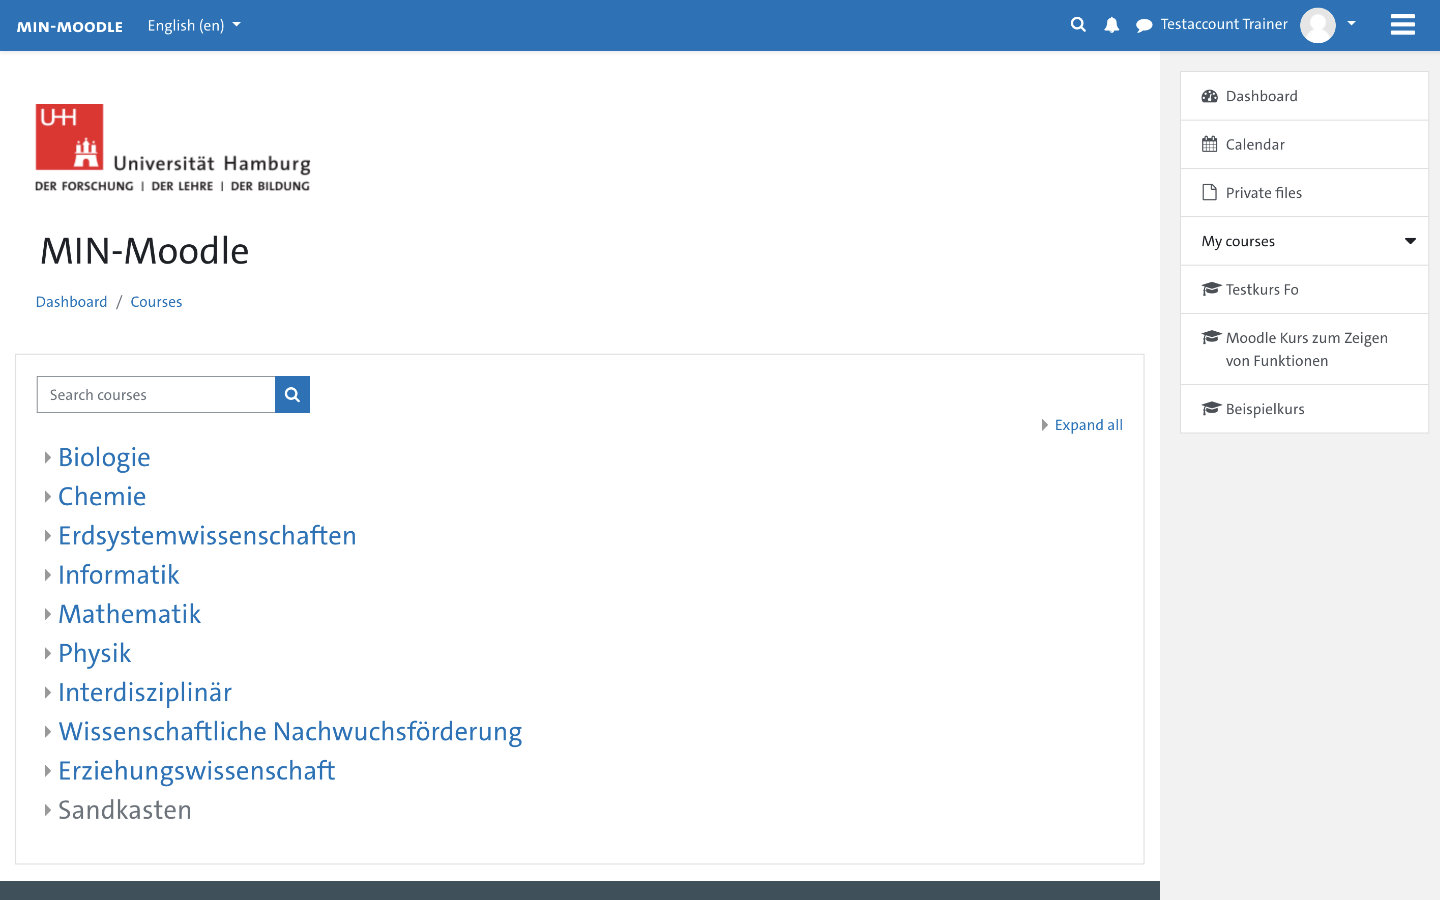
Task: Click the Testaccount Trainer username
Action: [1224, 24]
